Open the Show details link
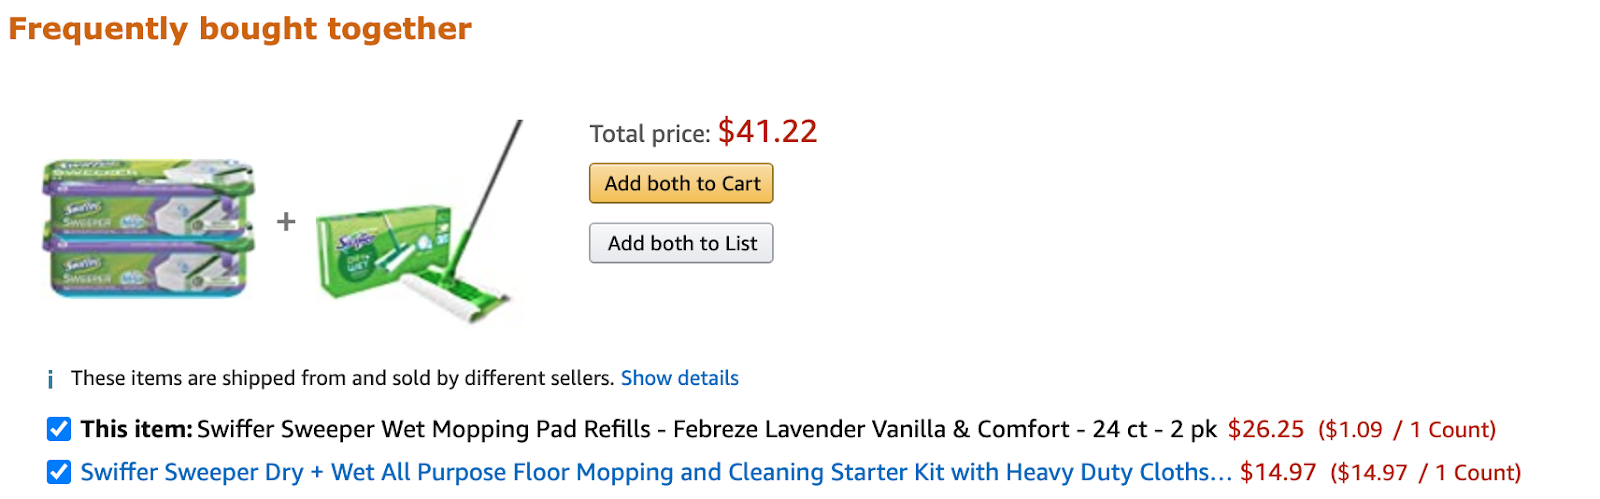Image resolution: width=1600 pixels, height=499 pixels. [x=679, y=378]
